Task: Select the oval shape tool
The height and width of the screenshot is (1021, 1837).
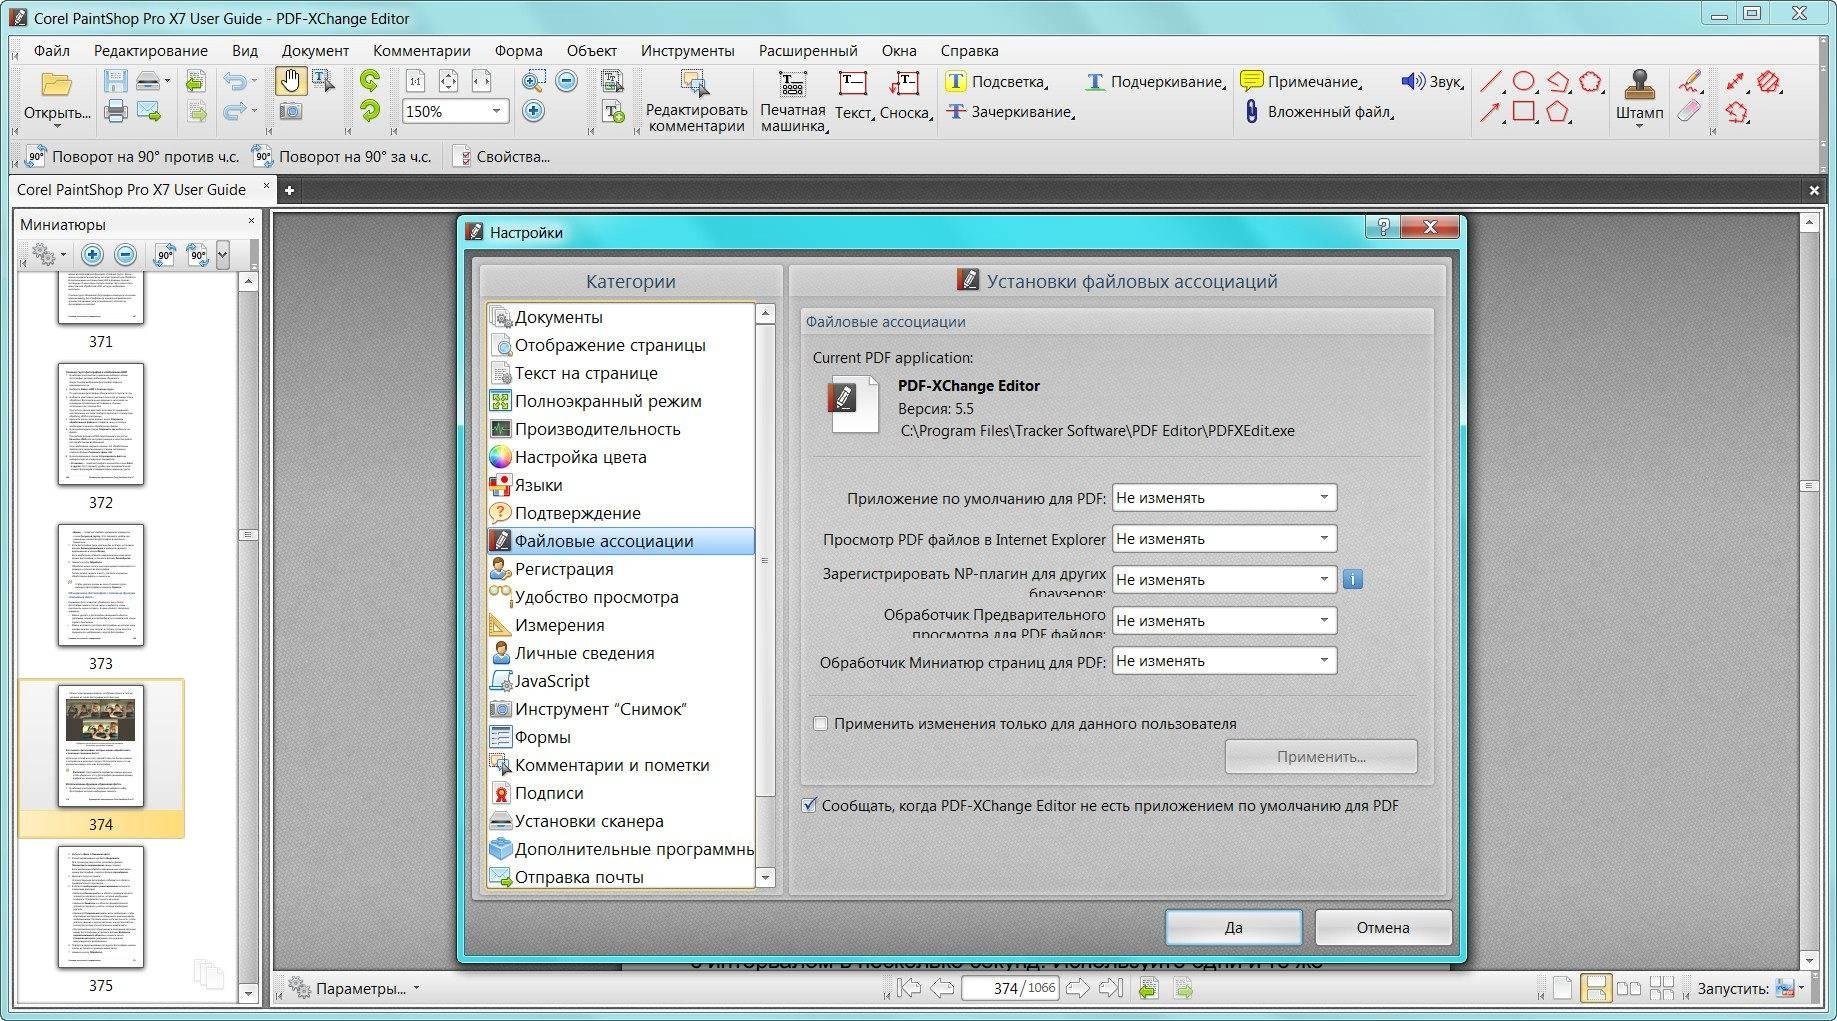Action: coord(1524,82)
